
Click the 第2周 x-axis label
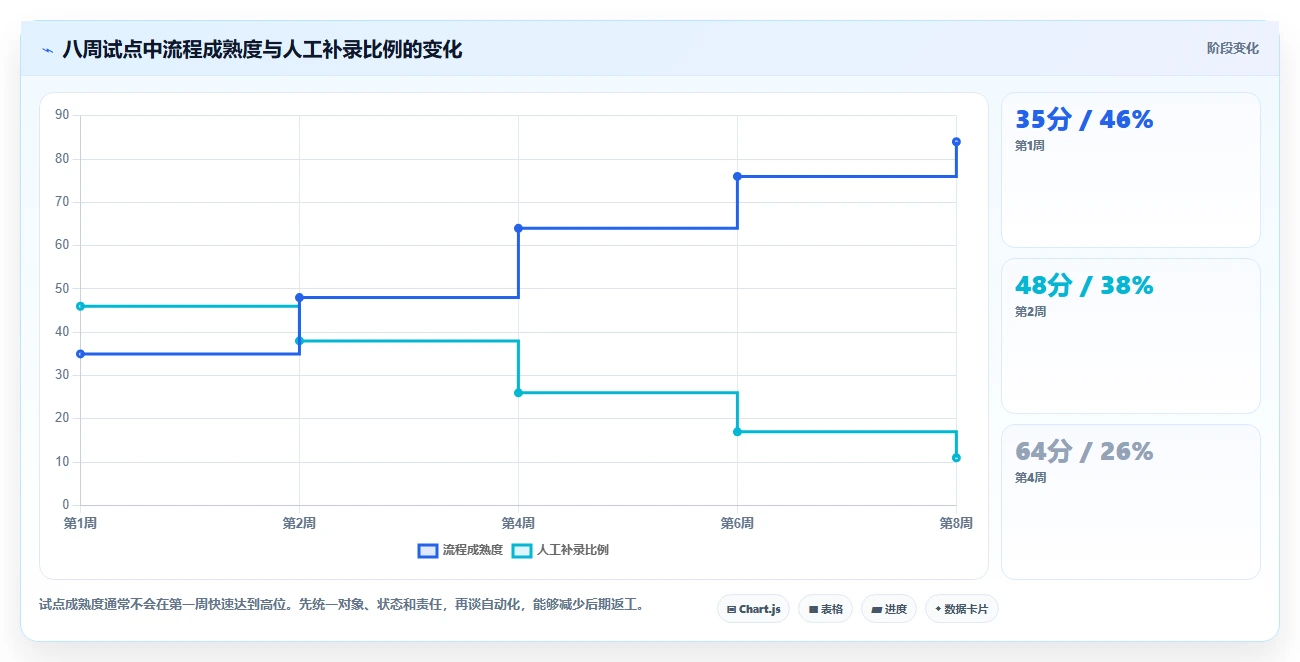[x=299, y=523]
